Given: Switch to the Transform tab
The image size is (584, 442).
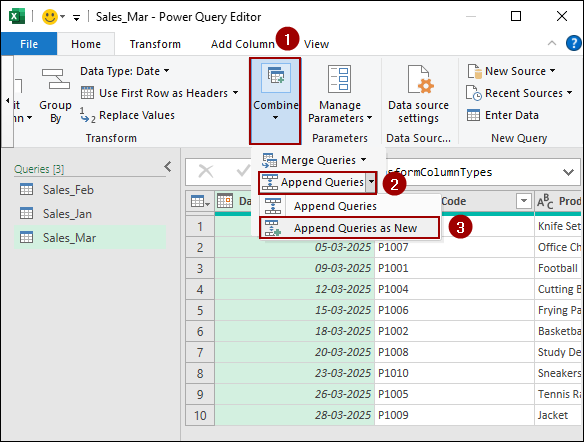Looking at the screenshot, I should (155, 44).
